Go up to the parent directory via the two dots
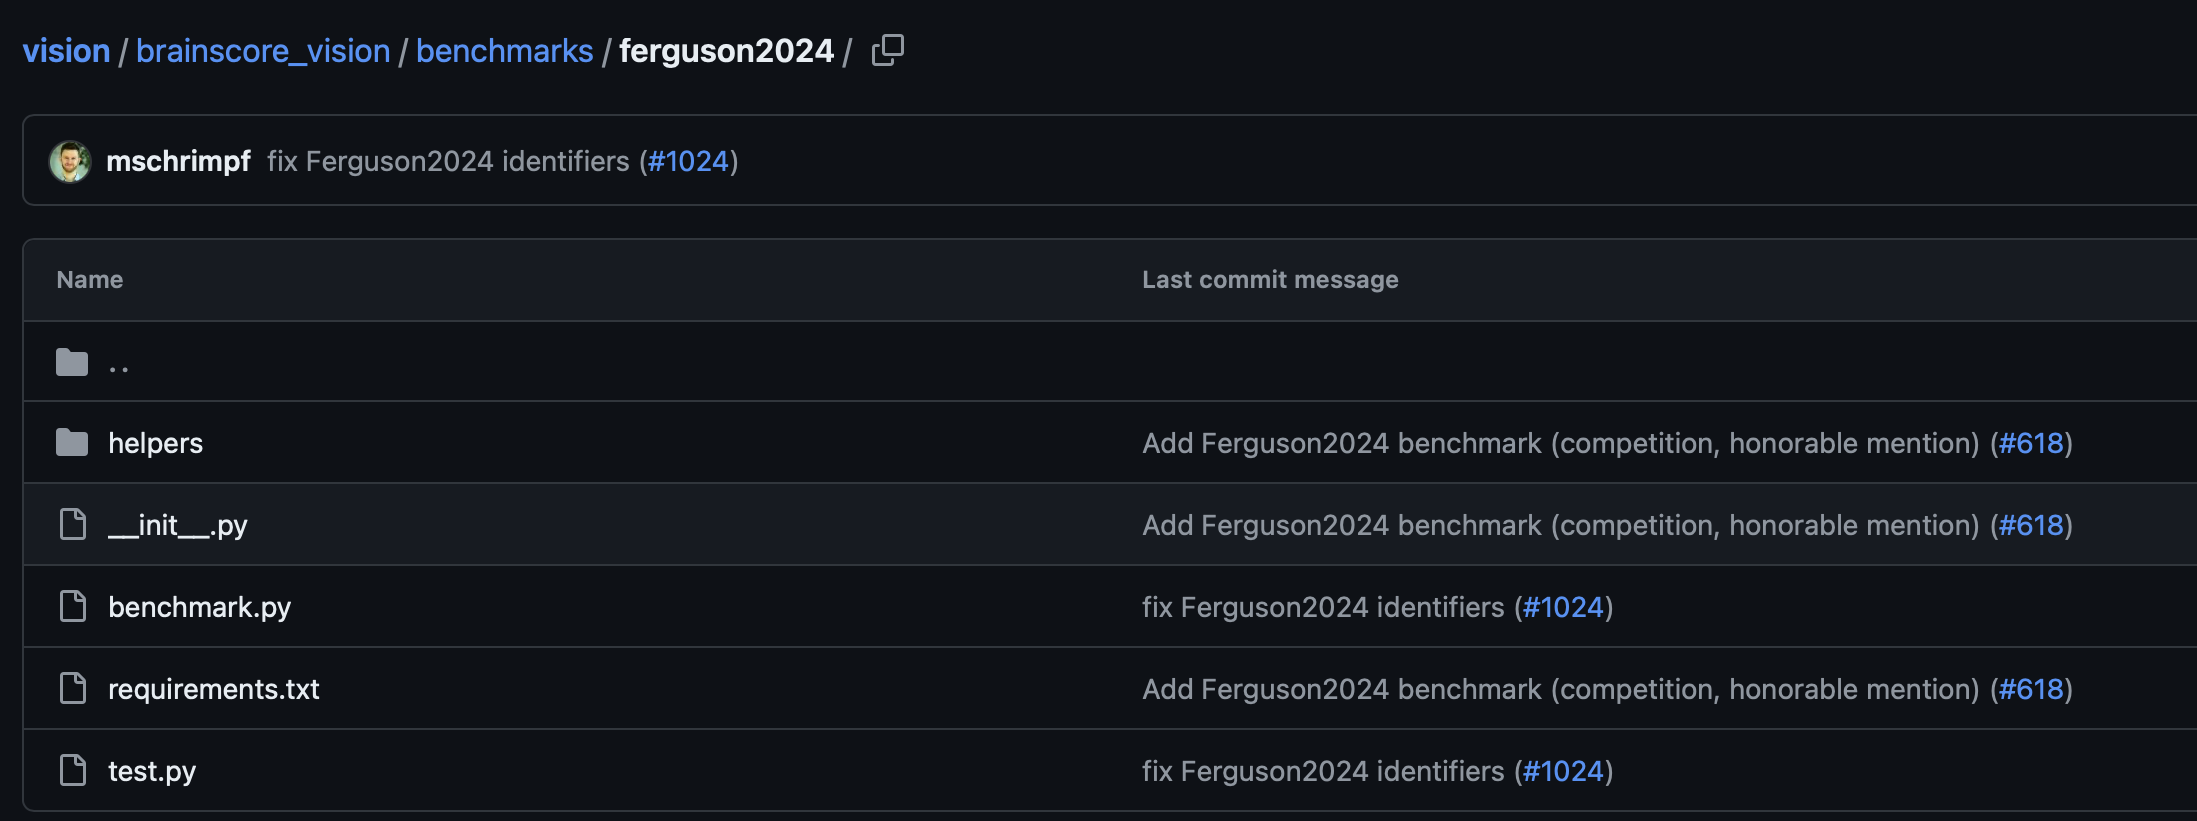Viewport: 2197px width, 821px height. click(x=119, y=368)
